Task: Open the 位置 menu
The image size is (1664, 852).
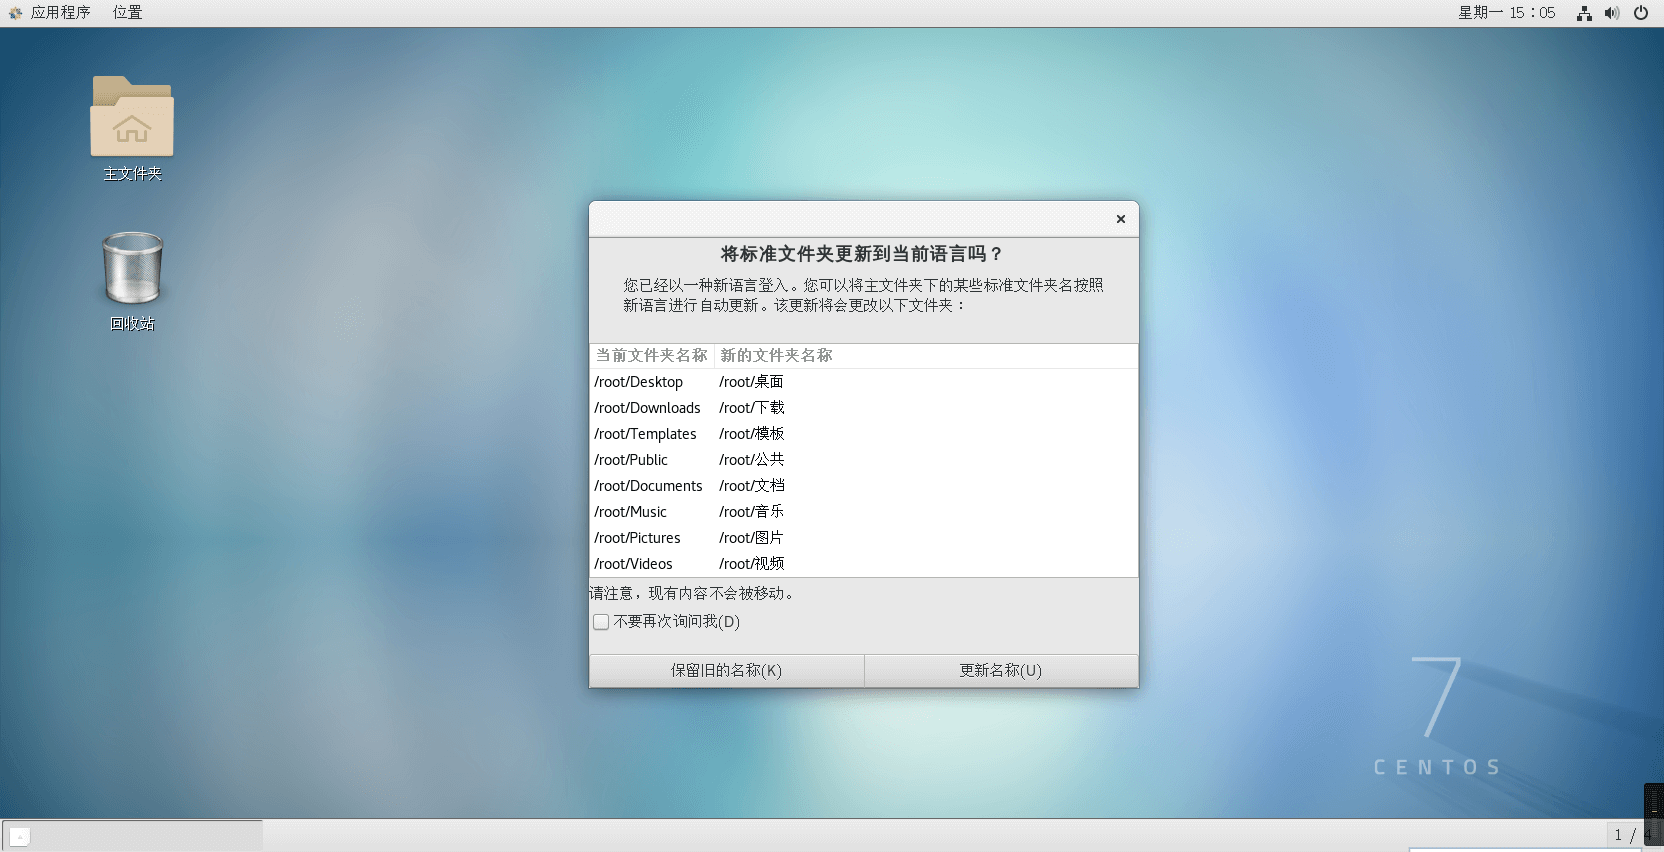Action: (127, 13)
